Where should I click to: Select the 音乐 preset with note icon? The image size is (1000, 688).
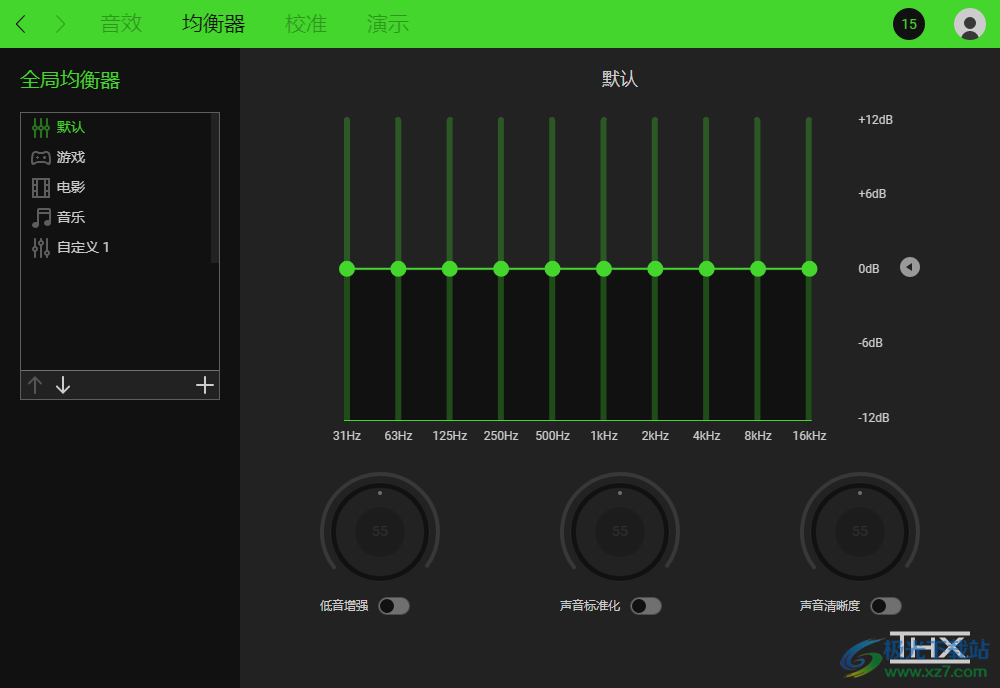(x=67, y=217)
